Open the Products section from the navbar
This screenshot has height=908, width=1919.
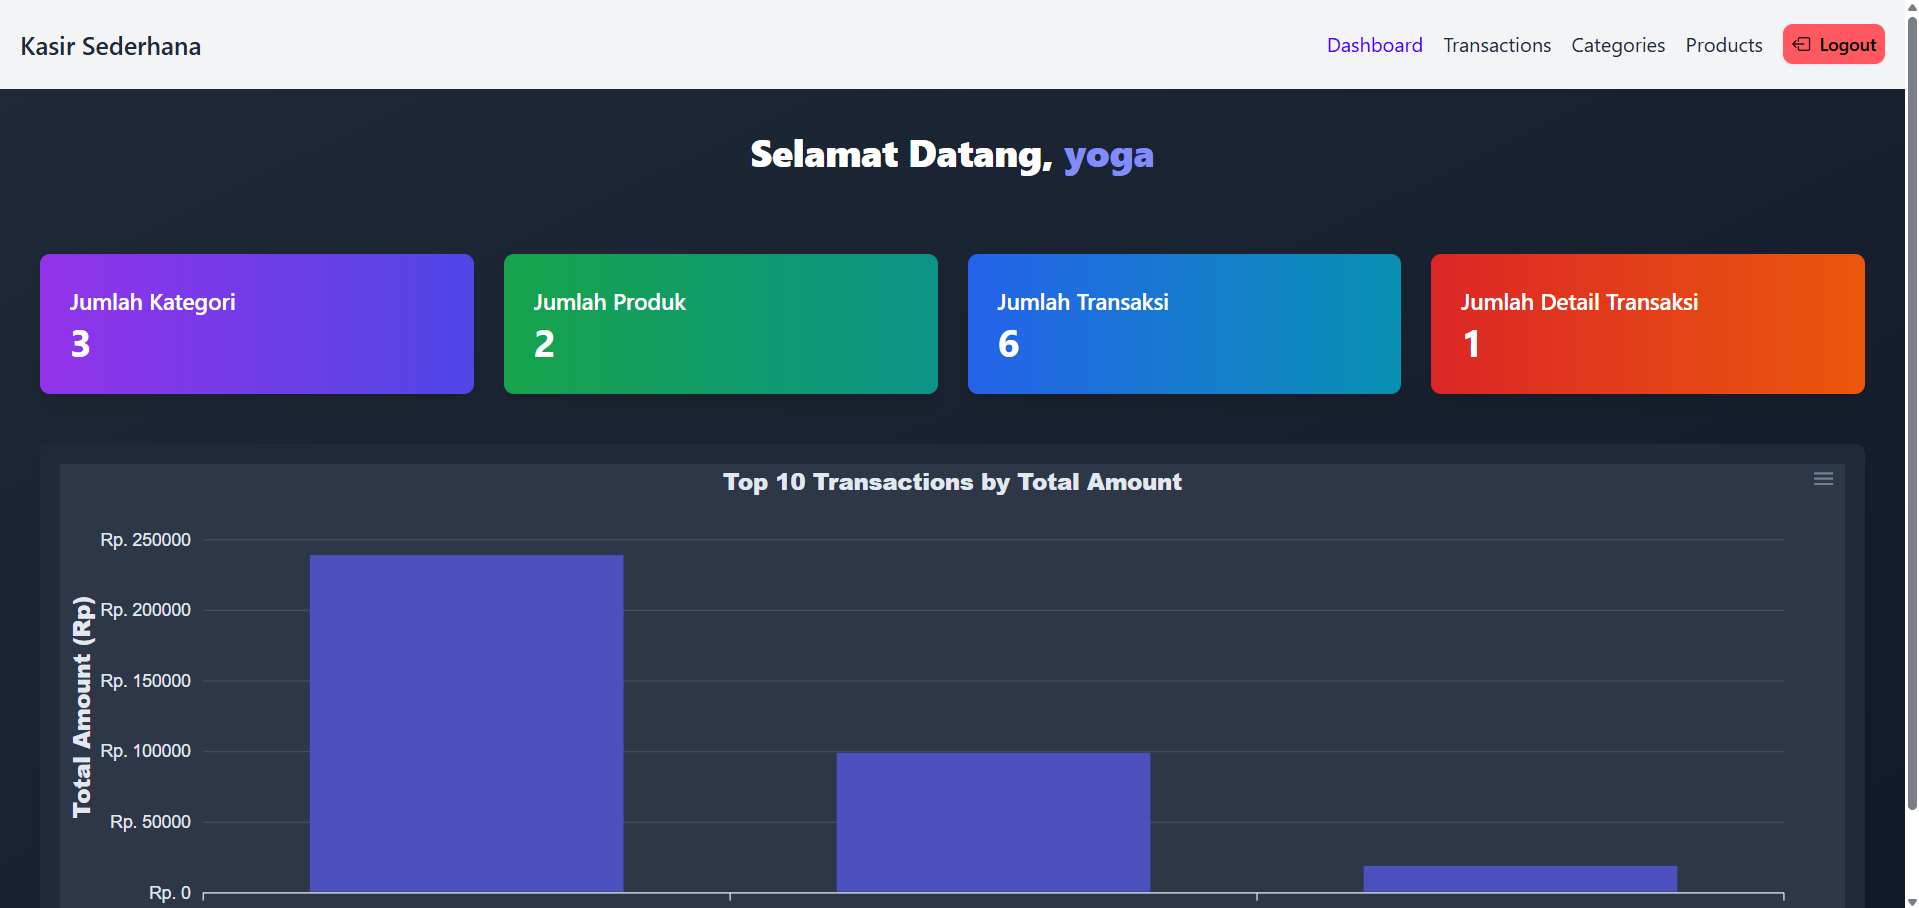point(1723,45)
